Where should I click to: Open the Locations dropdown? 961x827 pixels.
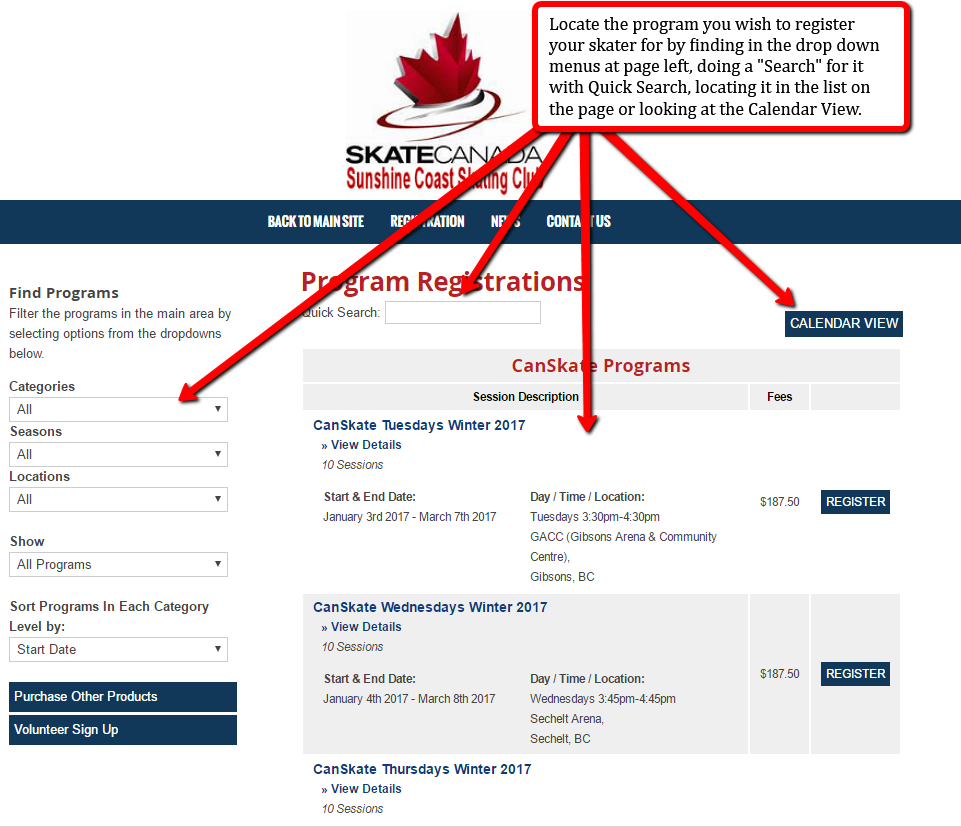[x=118, y=500]
